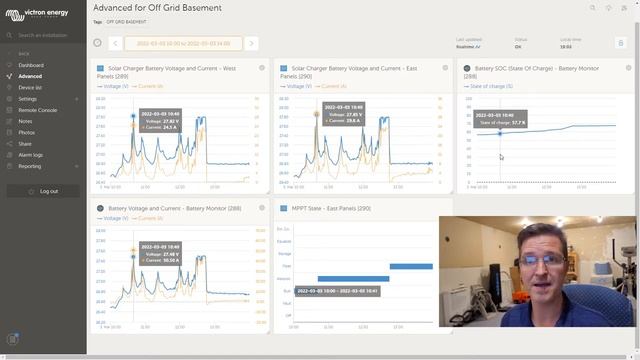The height and width of the screenshot is (360, 640).
Task: Click the East Panels solar charger device icon
Action: pos(284,68)
